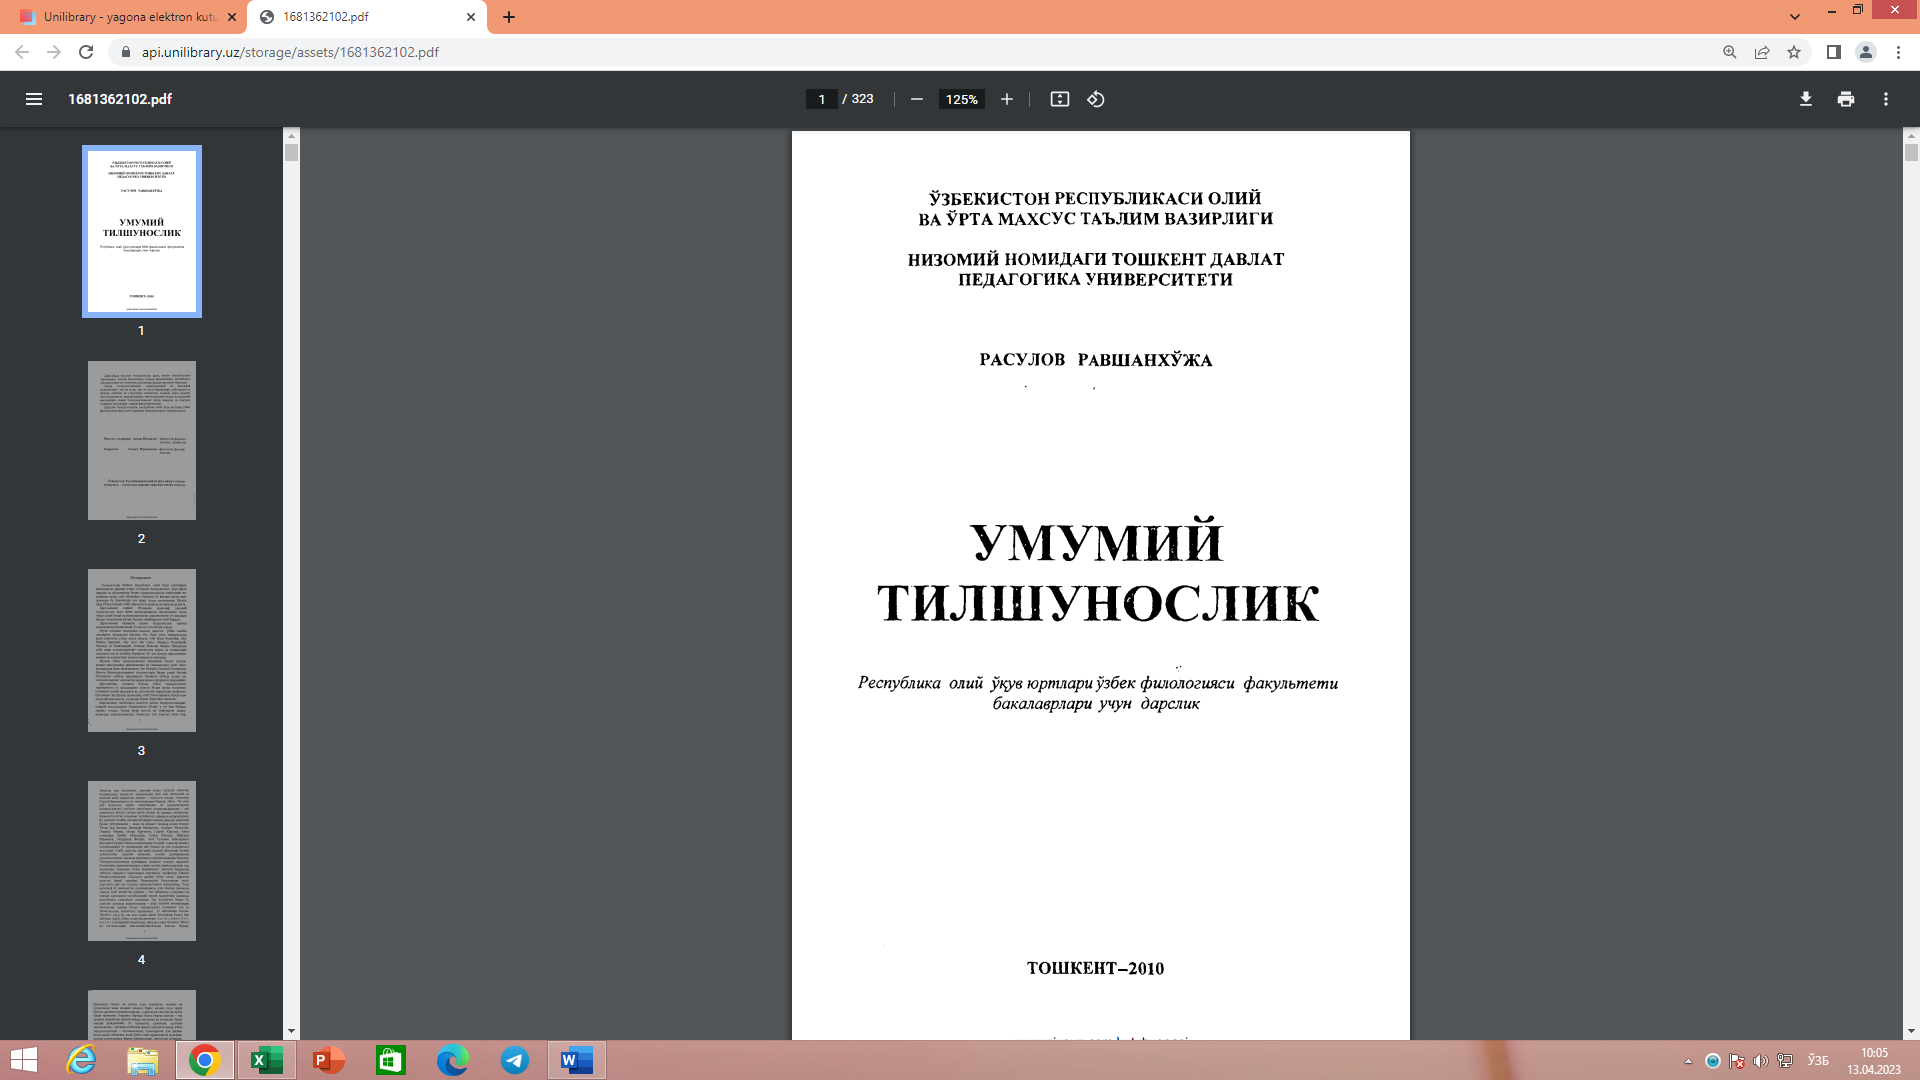Open a new browser tab
Image resolution: width=1920 pixels, height=1080 pixels.
510,17
